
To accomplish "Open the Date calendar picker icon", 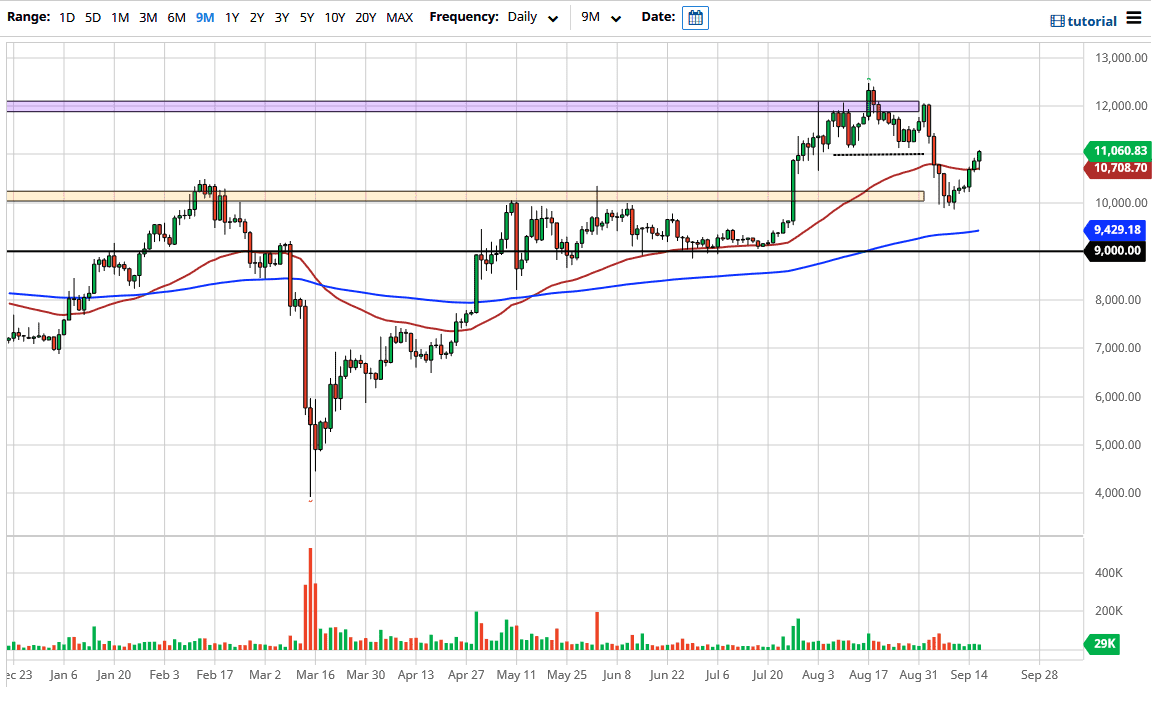I will (x=695, y=17).
